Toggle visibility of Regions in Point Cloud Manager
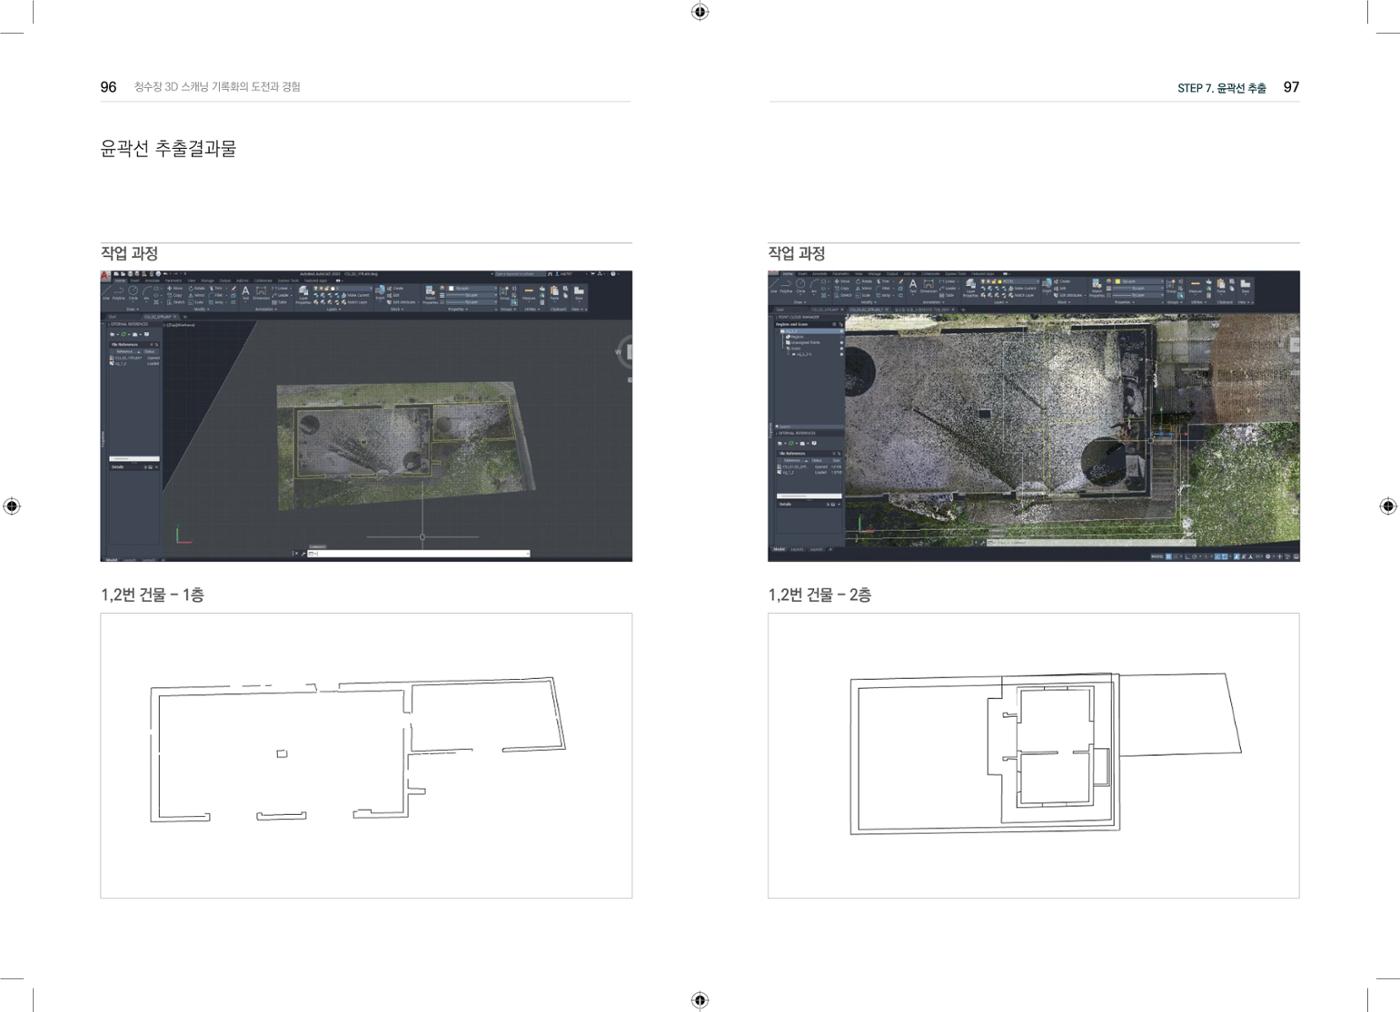Image resolution: width=1400 pixels, height=1012 pixels. pyautogui.click(x=842, y=337)
